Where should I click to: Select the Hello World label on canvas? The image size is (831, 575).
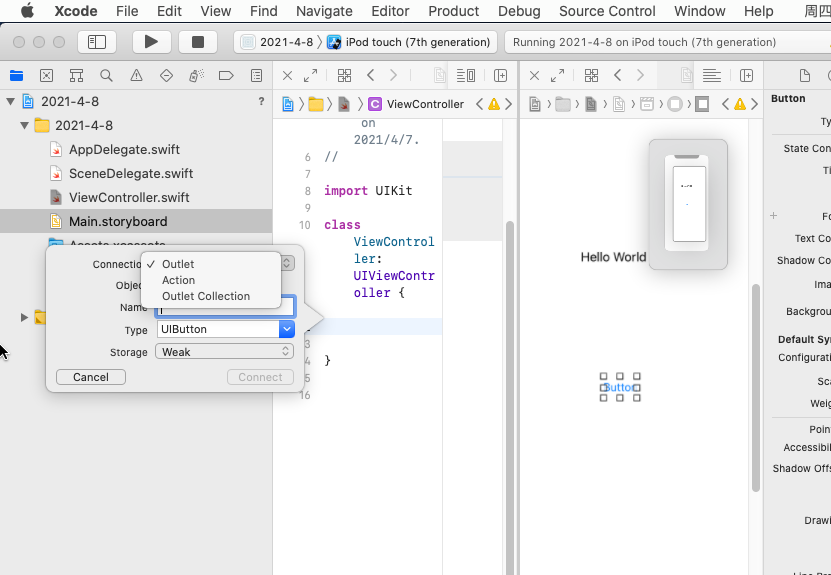(x=613, y=257)
